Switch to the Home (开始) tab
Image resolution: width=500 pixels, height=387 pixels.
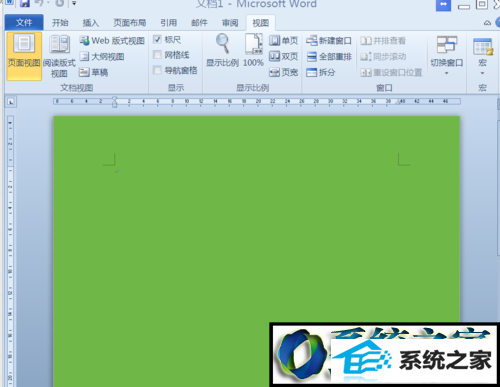click(x=60, y=22)
